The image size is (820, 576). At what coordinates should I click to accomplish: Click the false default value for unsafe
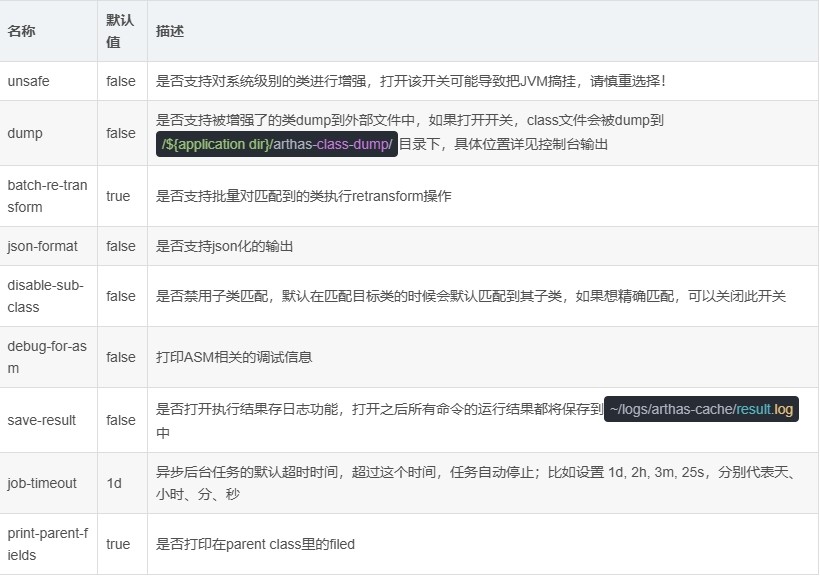coord(120,81)
